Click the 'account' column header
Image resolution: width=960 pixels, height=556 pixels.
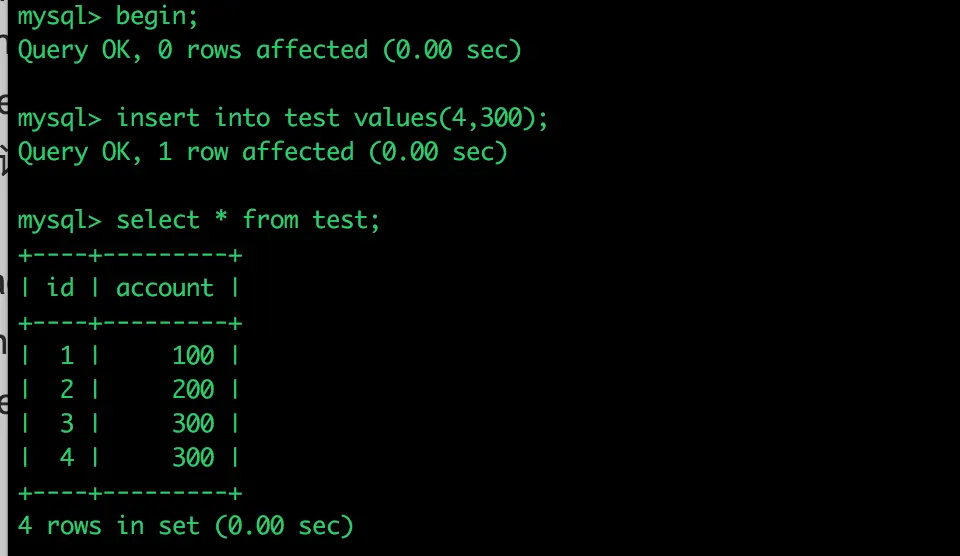click(x=165, y=288)
